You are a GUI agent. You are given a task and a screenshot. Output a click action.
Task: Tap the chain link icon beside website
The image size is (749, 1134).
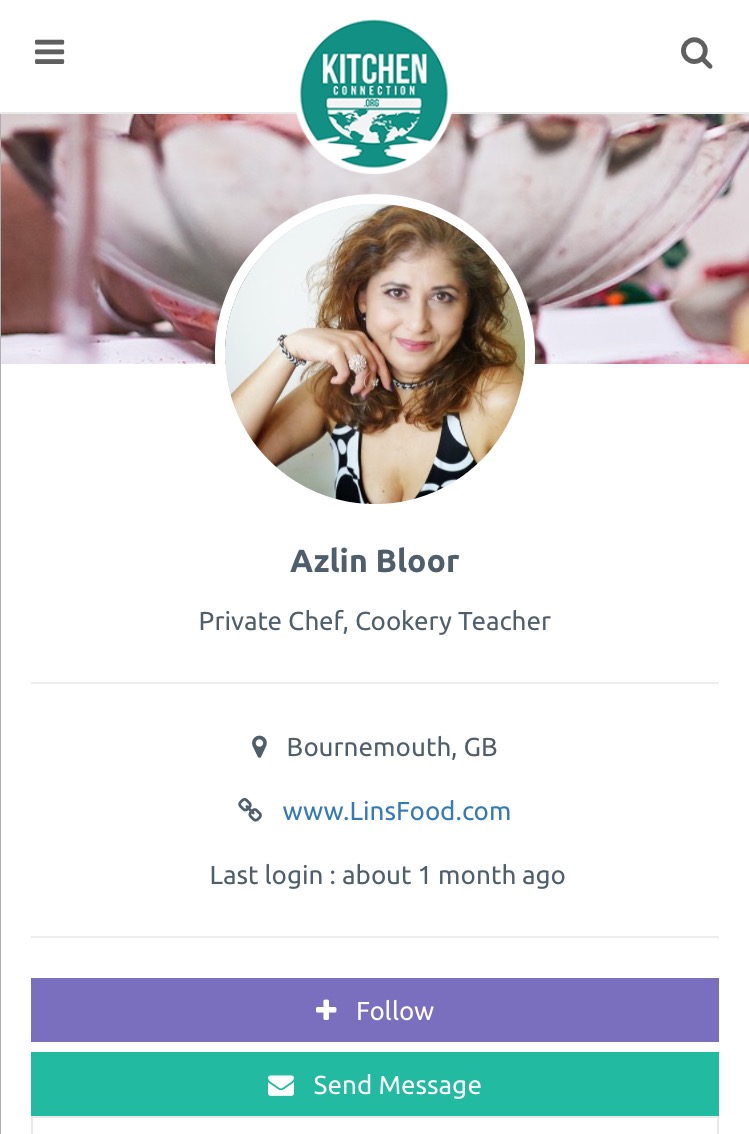point(250,810)
